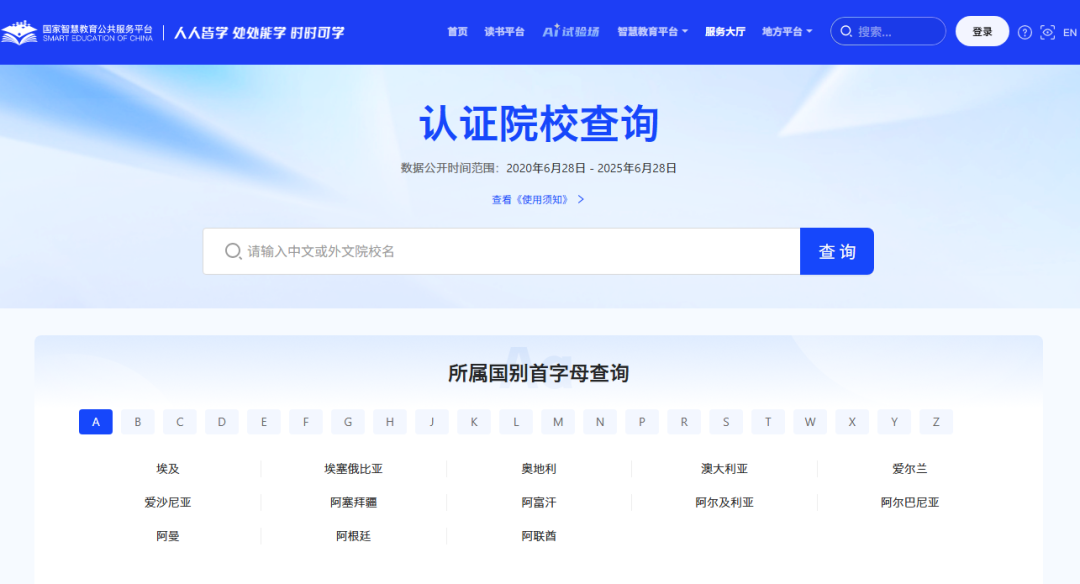Select letter tab T
This screenshot has height=584, width=1080.
tap(768, 422)
